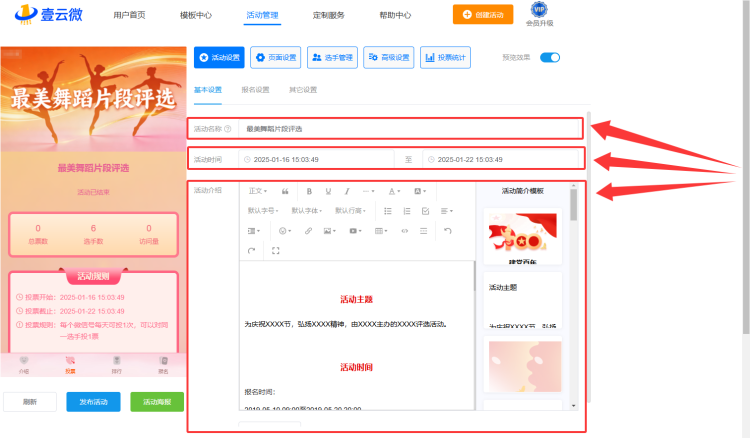Expand the 默认字体 font family dropdown
The width and height of the screenshot is (750, 438).
coord(307,211)
